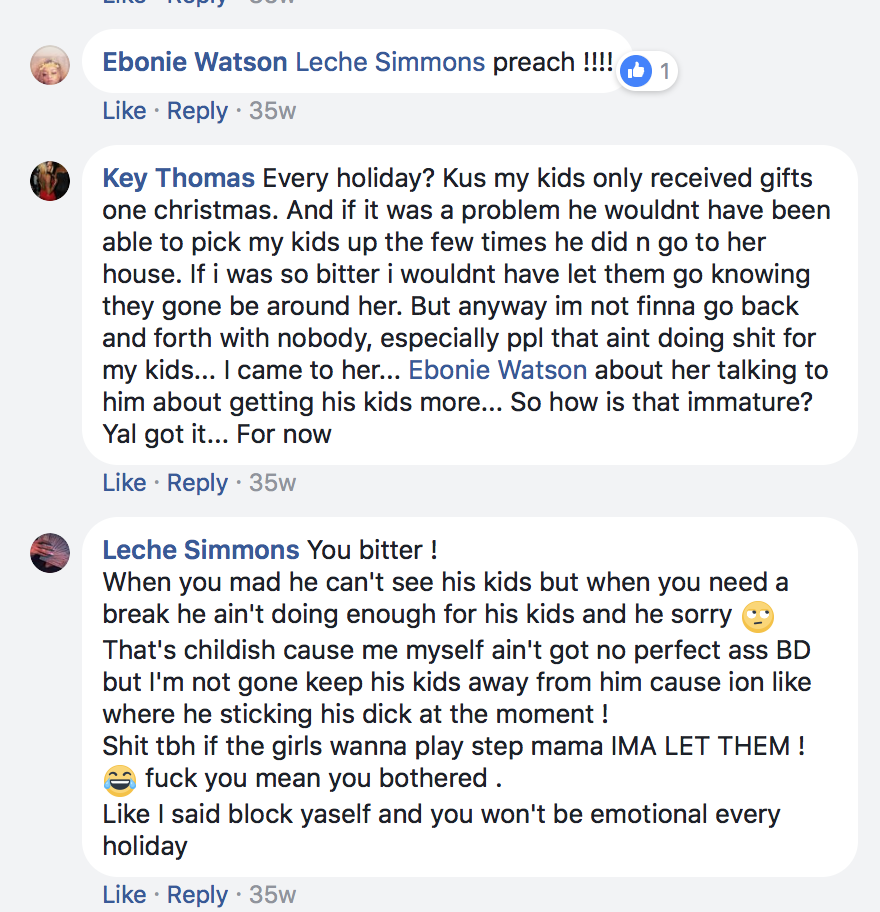The image size is (880, 912).
Task: Reply to Ebonie Watson's preach comment
Action: click(x=197, y=111)
